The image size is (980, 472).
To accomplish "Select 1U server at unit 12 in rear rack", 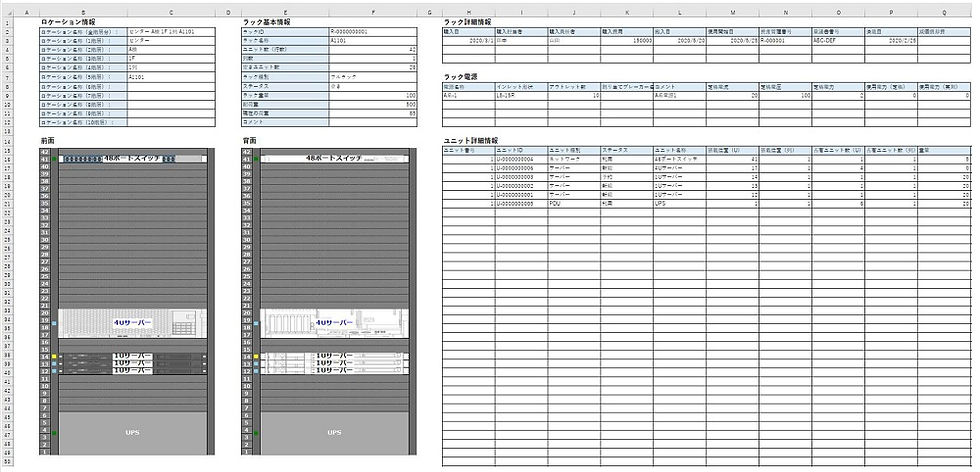I will [x=334, y=371].
